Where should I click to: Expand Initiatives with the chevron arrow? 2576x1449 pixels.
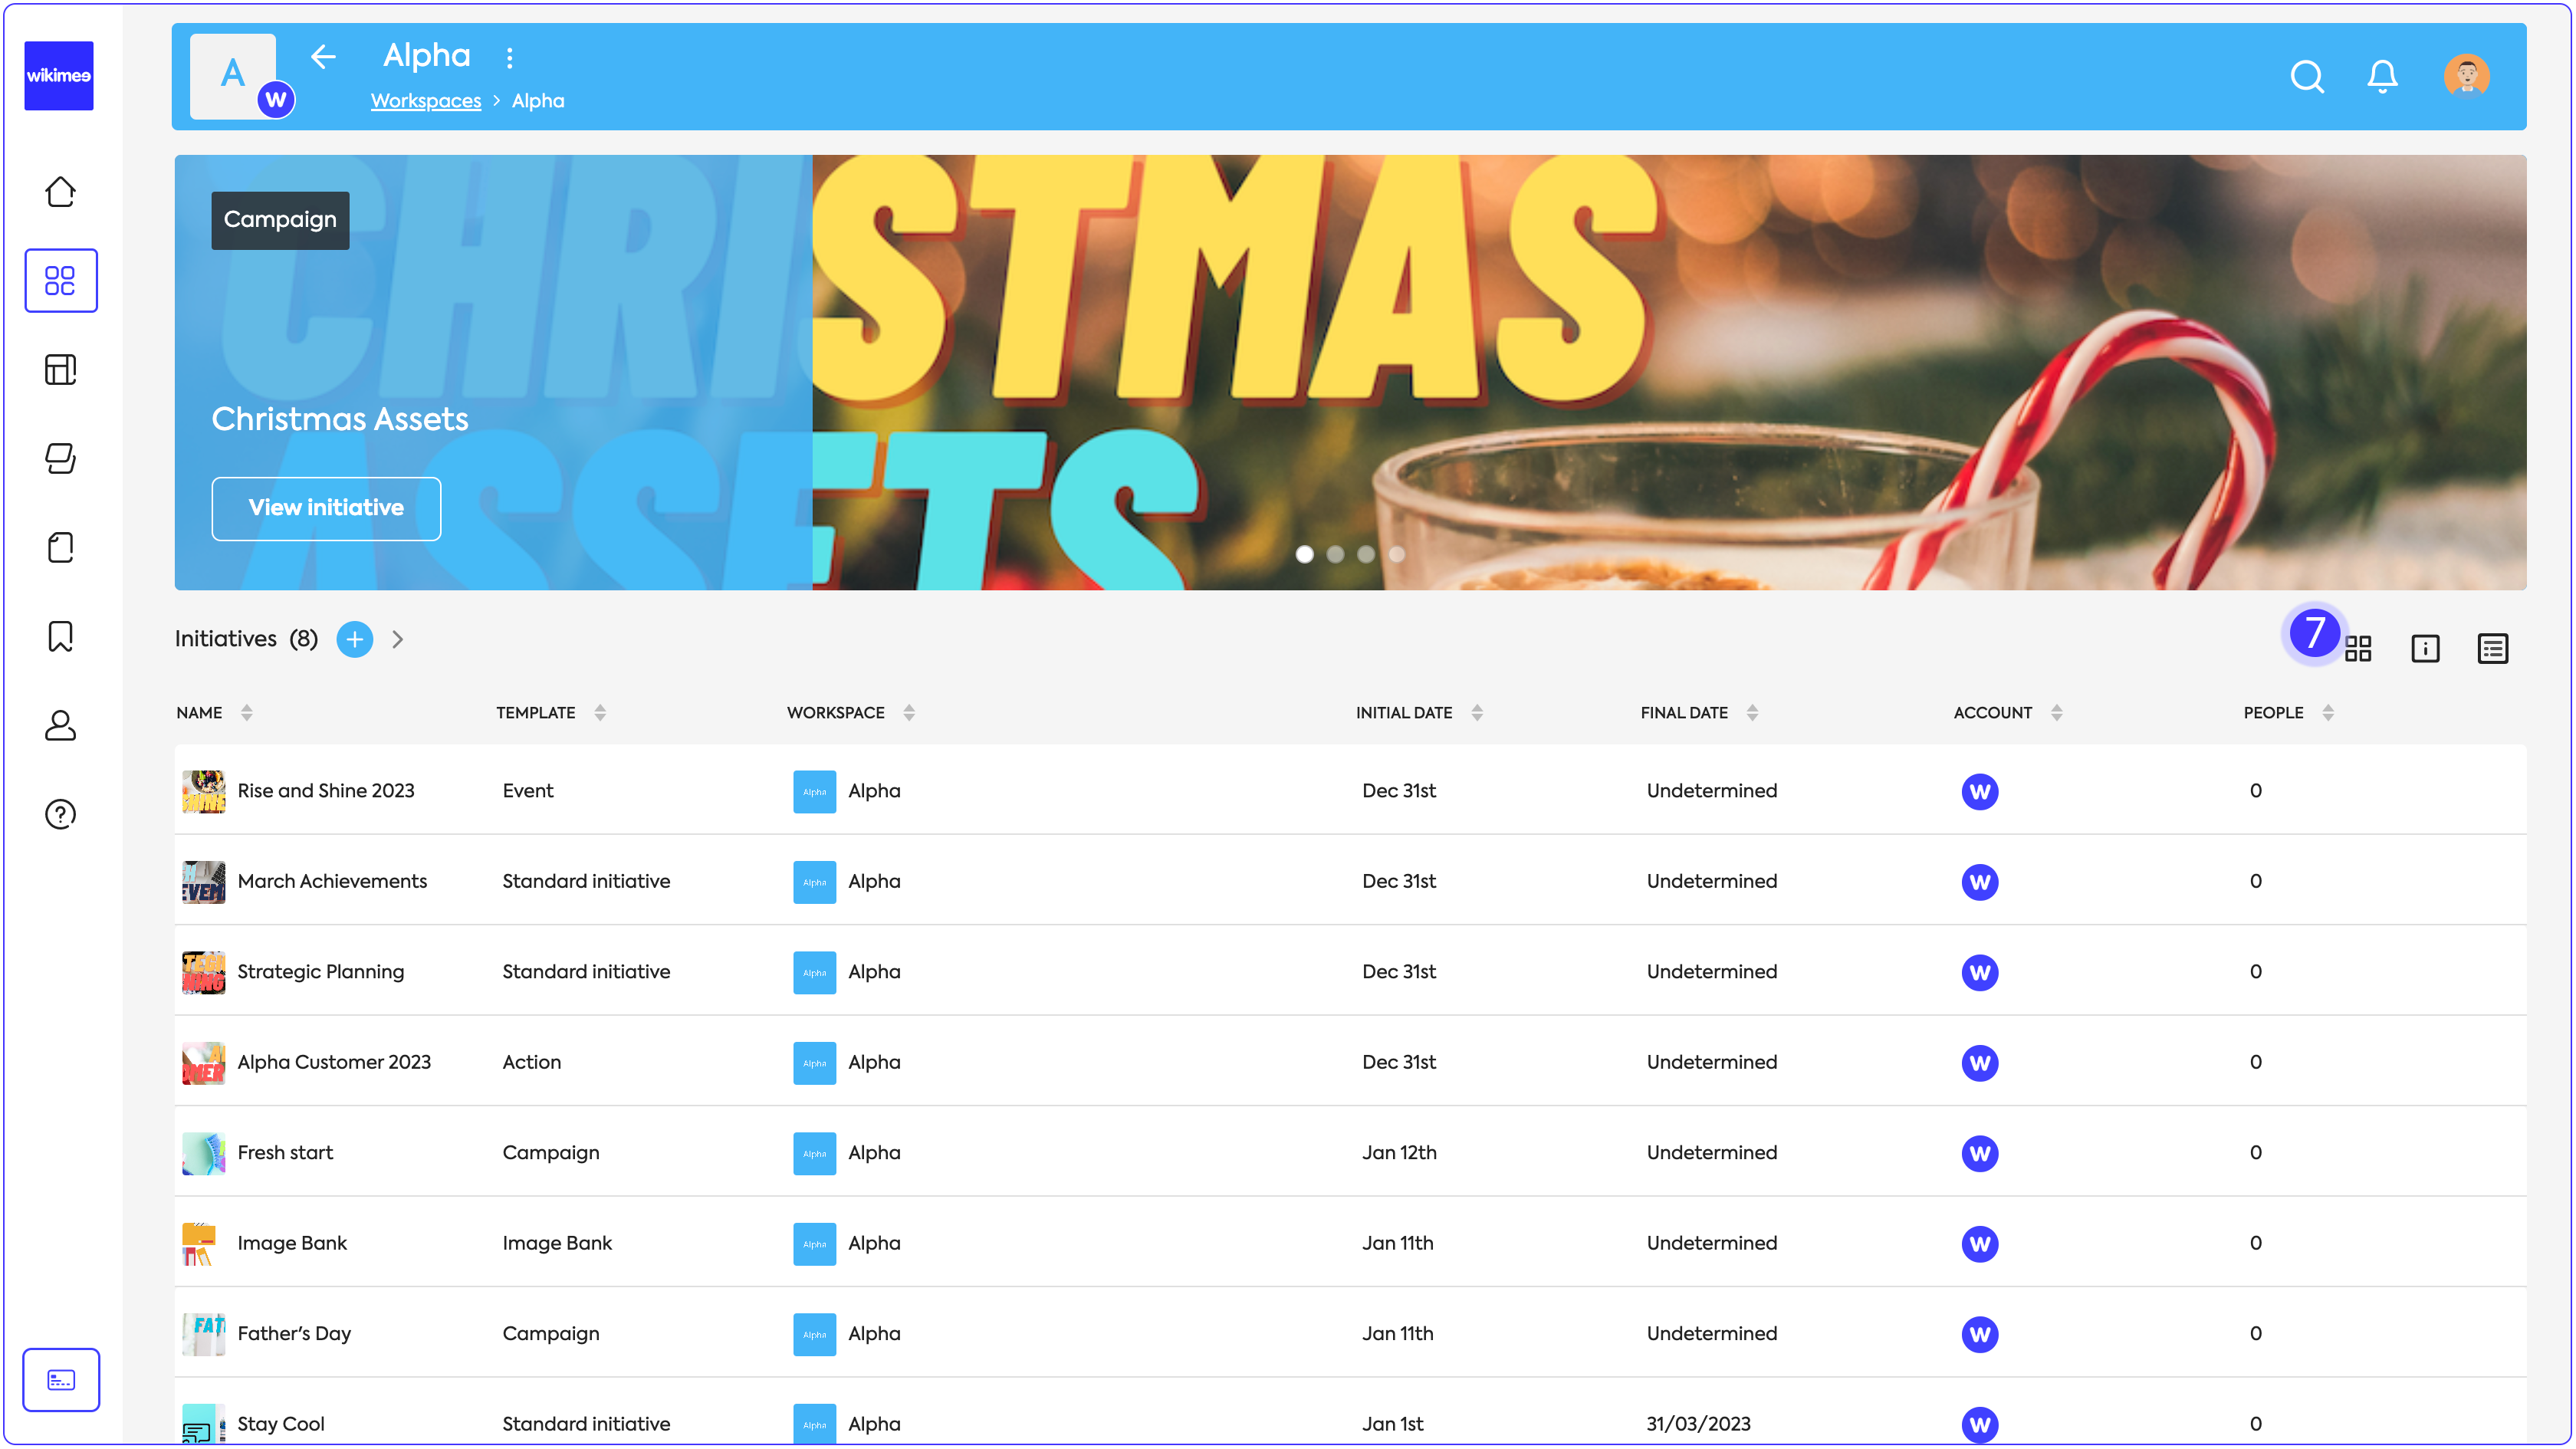click(397, 639)
